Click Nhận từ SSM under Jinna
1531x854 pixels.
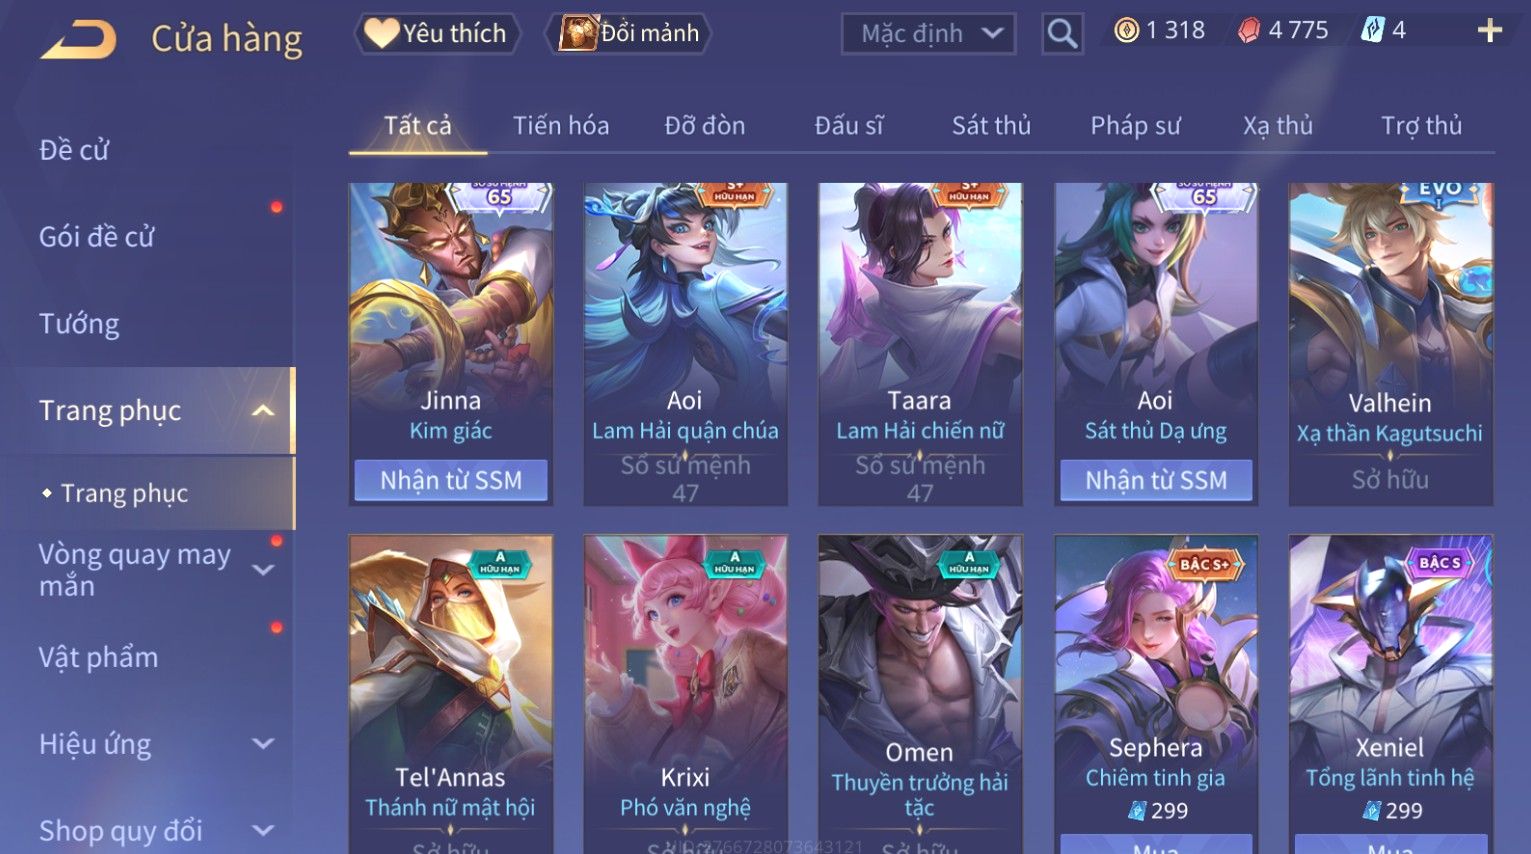coord(451,480)
